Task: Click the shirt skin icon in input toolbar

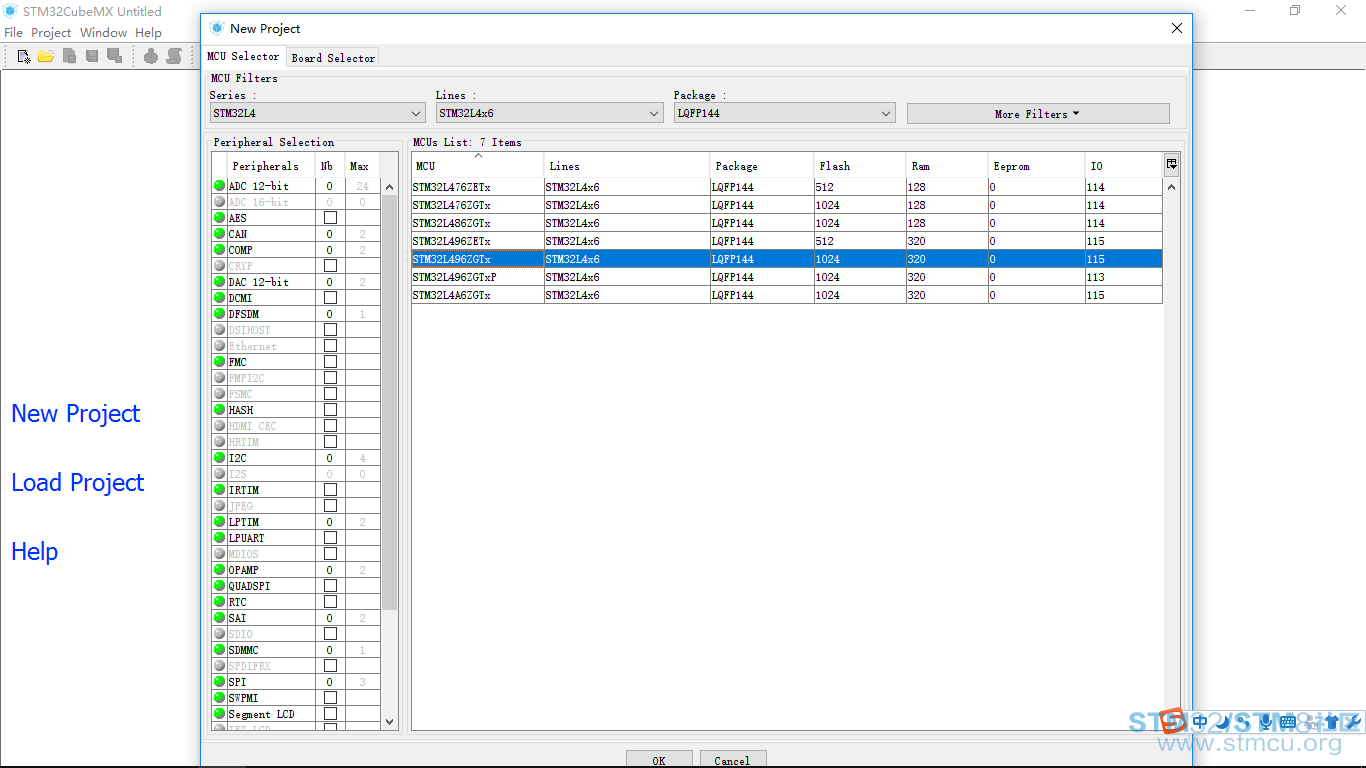Action: pos(1331,722)
